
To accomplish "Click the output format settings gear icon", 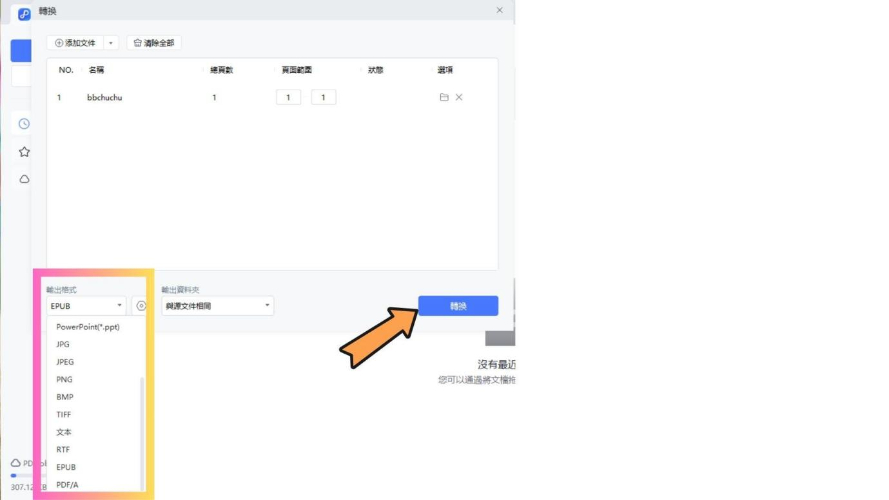I will coord(141,306).
